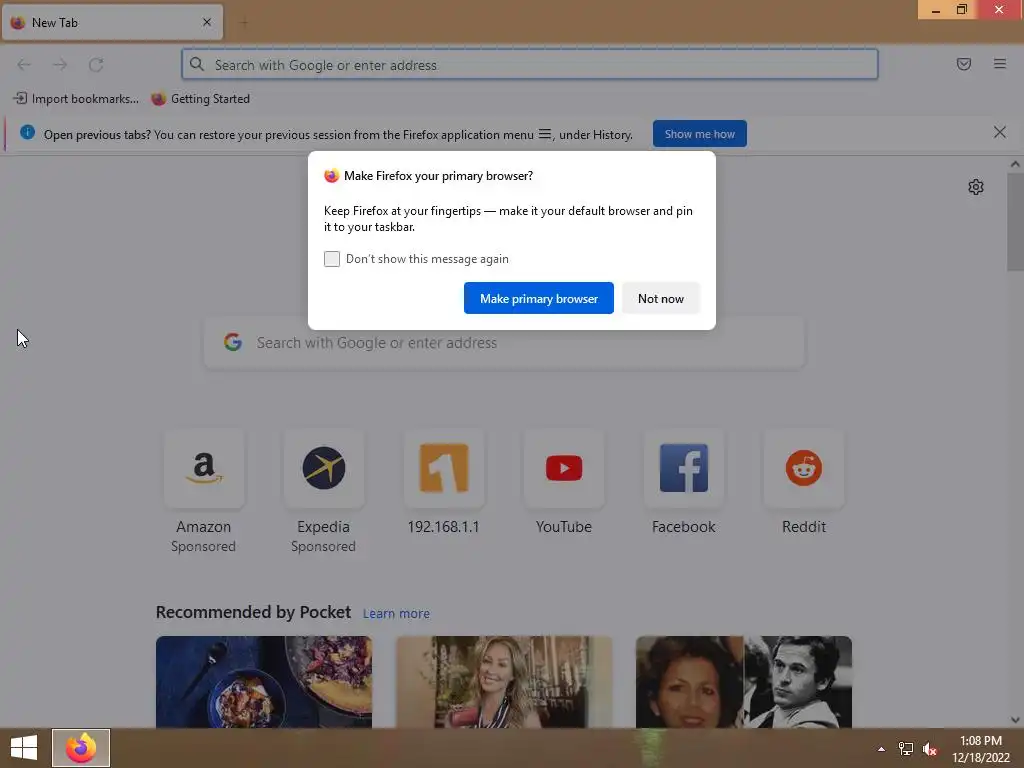Close the New Tab tab

coord(206,22)
